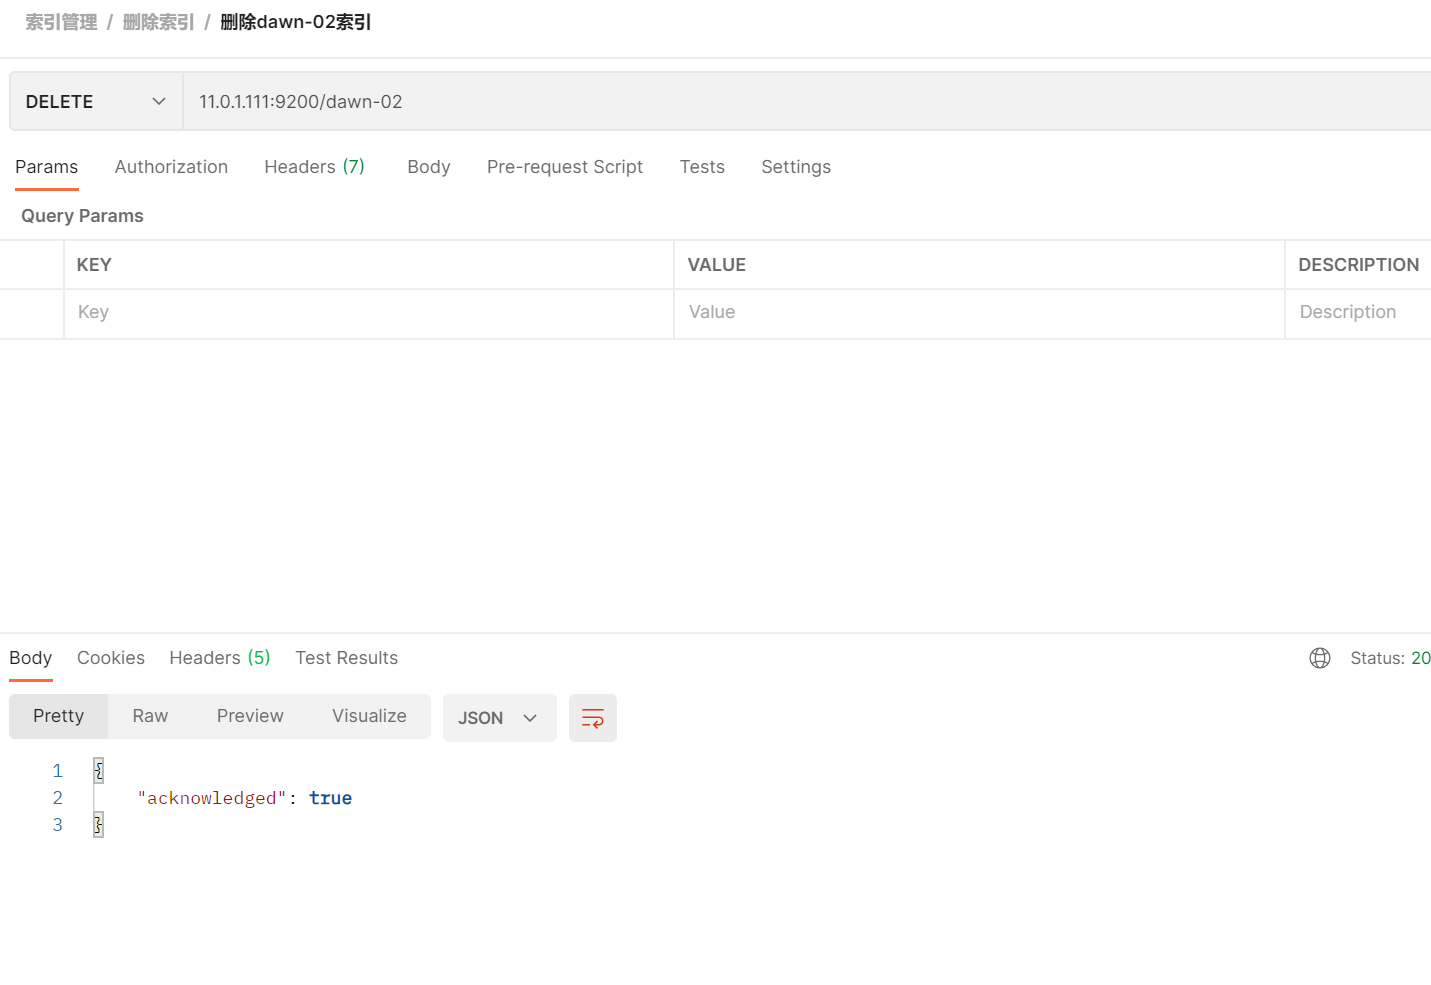
Task: Collapse the JSON opening brace on line 1
Action: point(98,770)
